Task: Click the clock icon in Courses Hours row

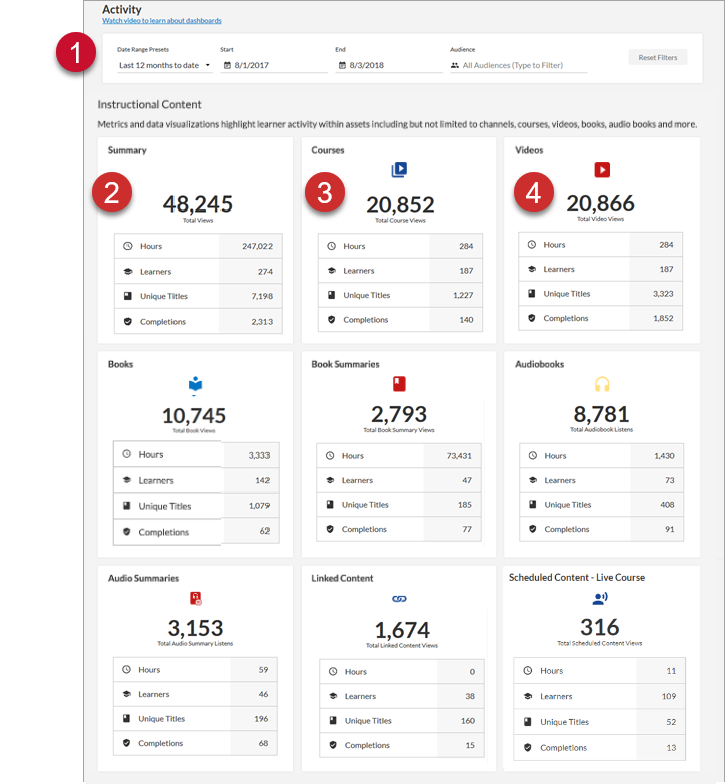Action: click(331, 246)
